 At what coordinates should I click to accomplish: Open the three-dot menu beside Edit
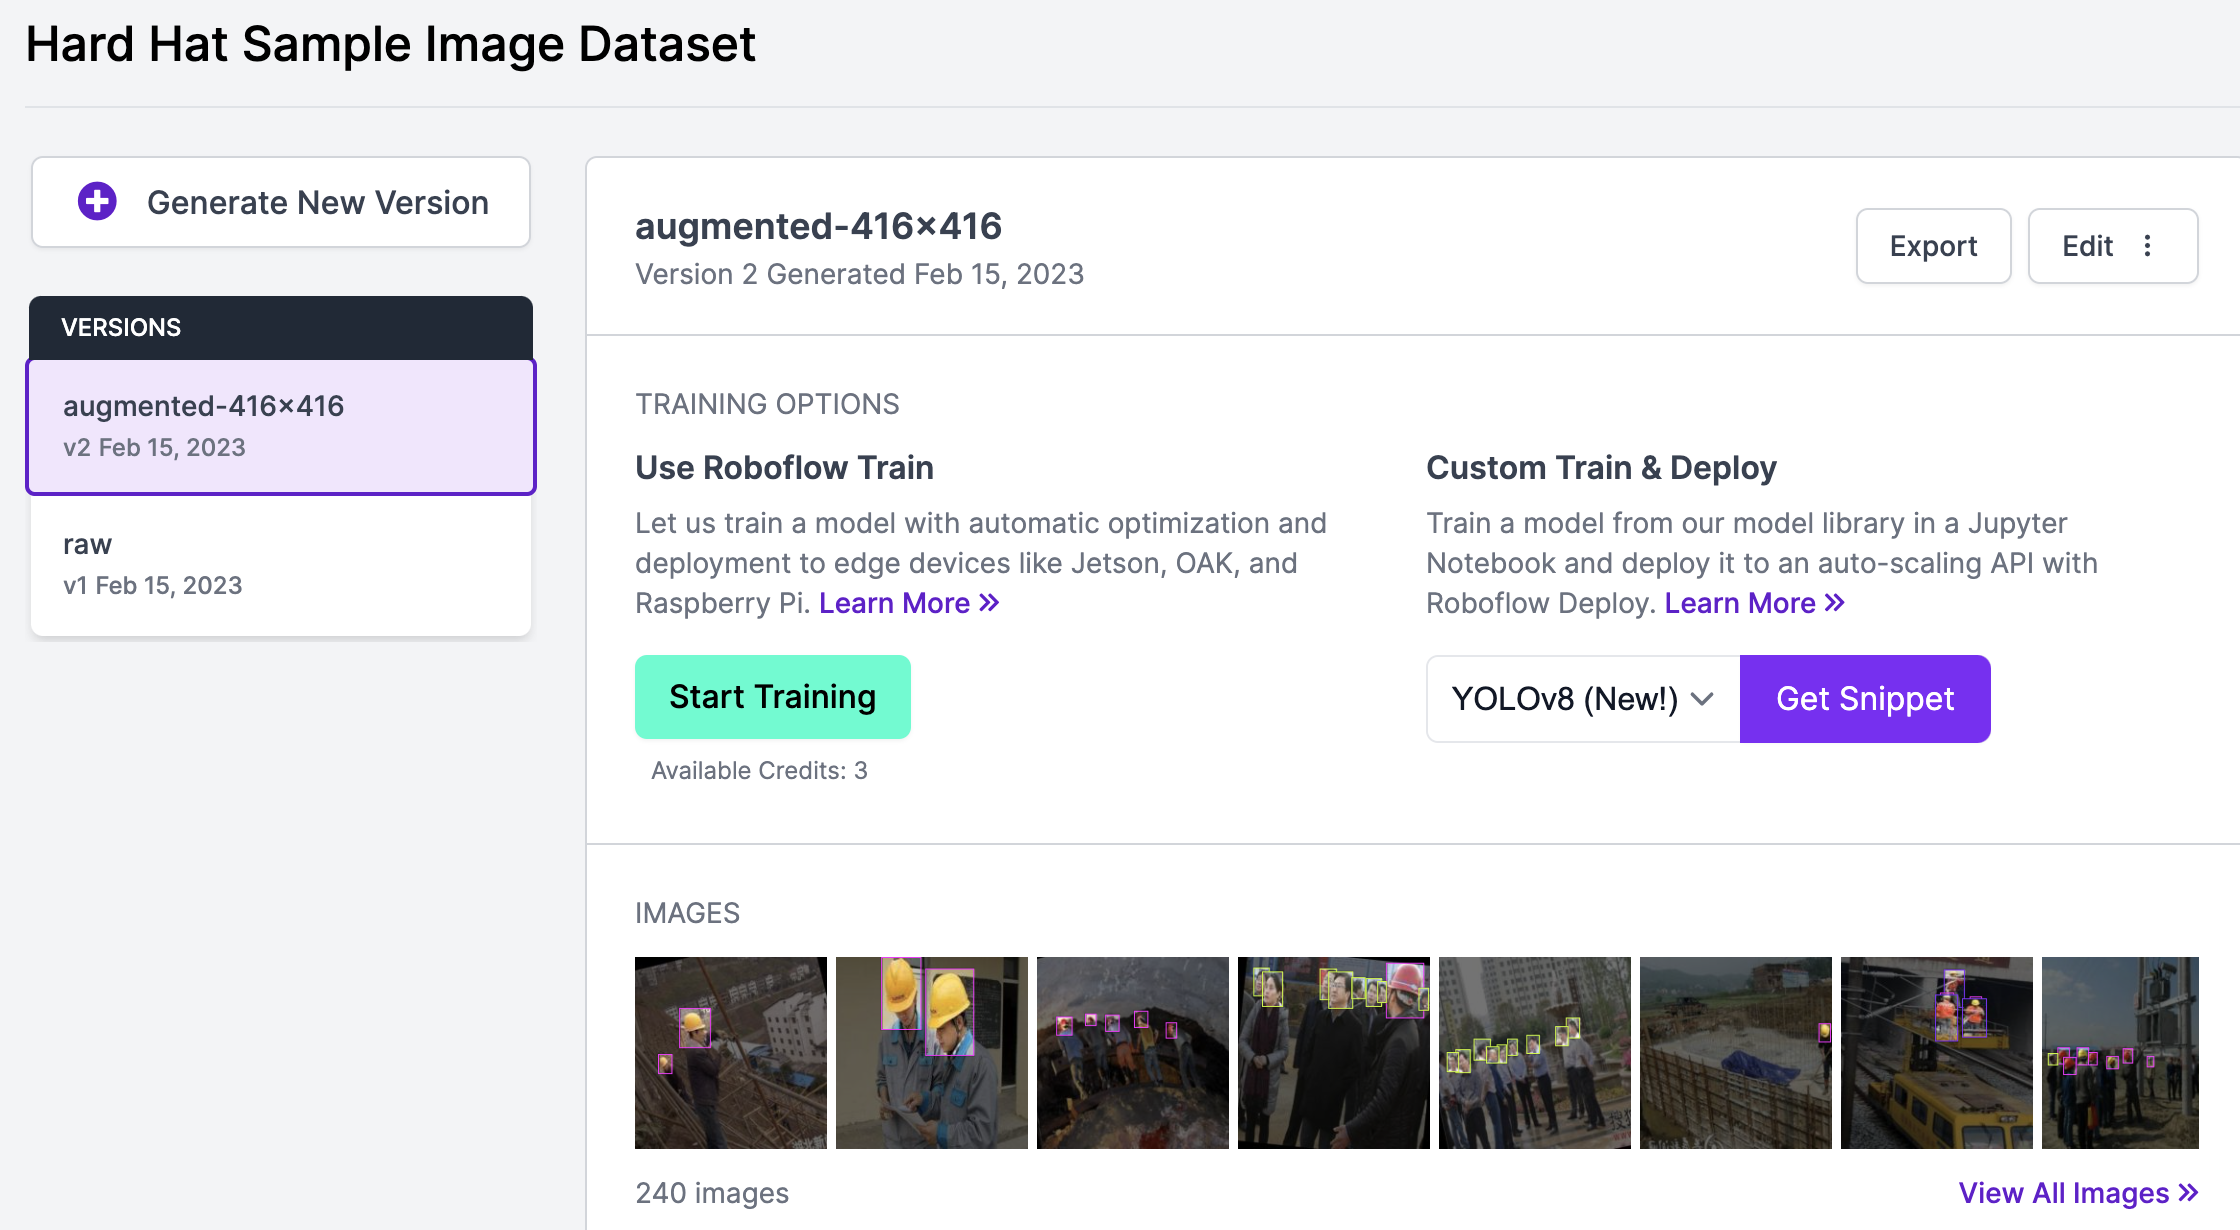pos(2147,246)
